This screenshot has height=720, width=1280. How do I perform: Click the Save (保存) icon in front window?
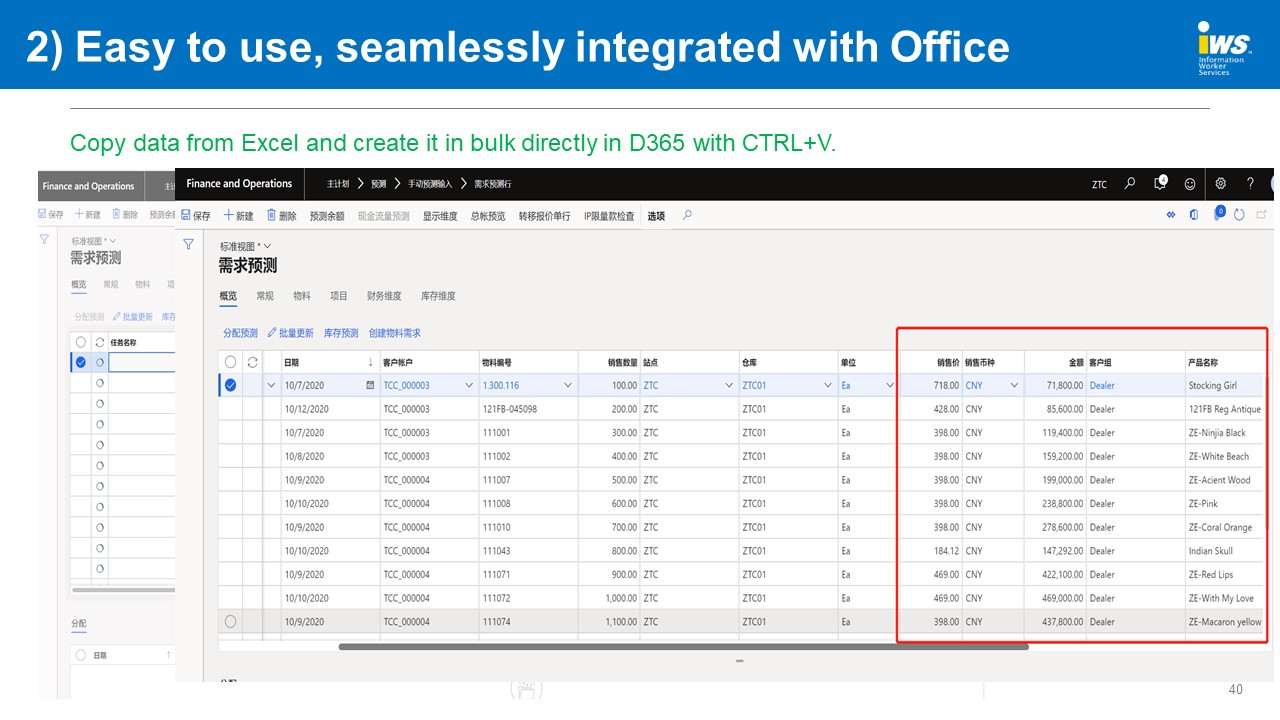pos(187,215)
